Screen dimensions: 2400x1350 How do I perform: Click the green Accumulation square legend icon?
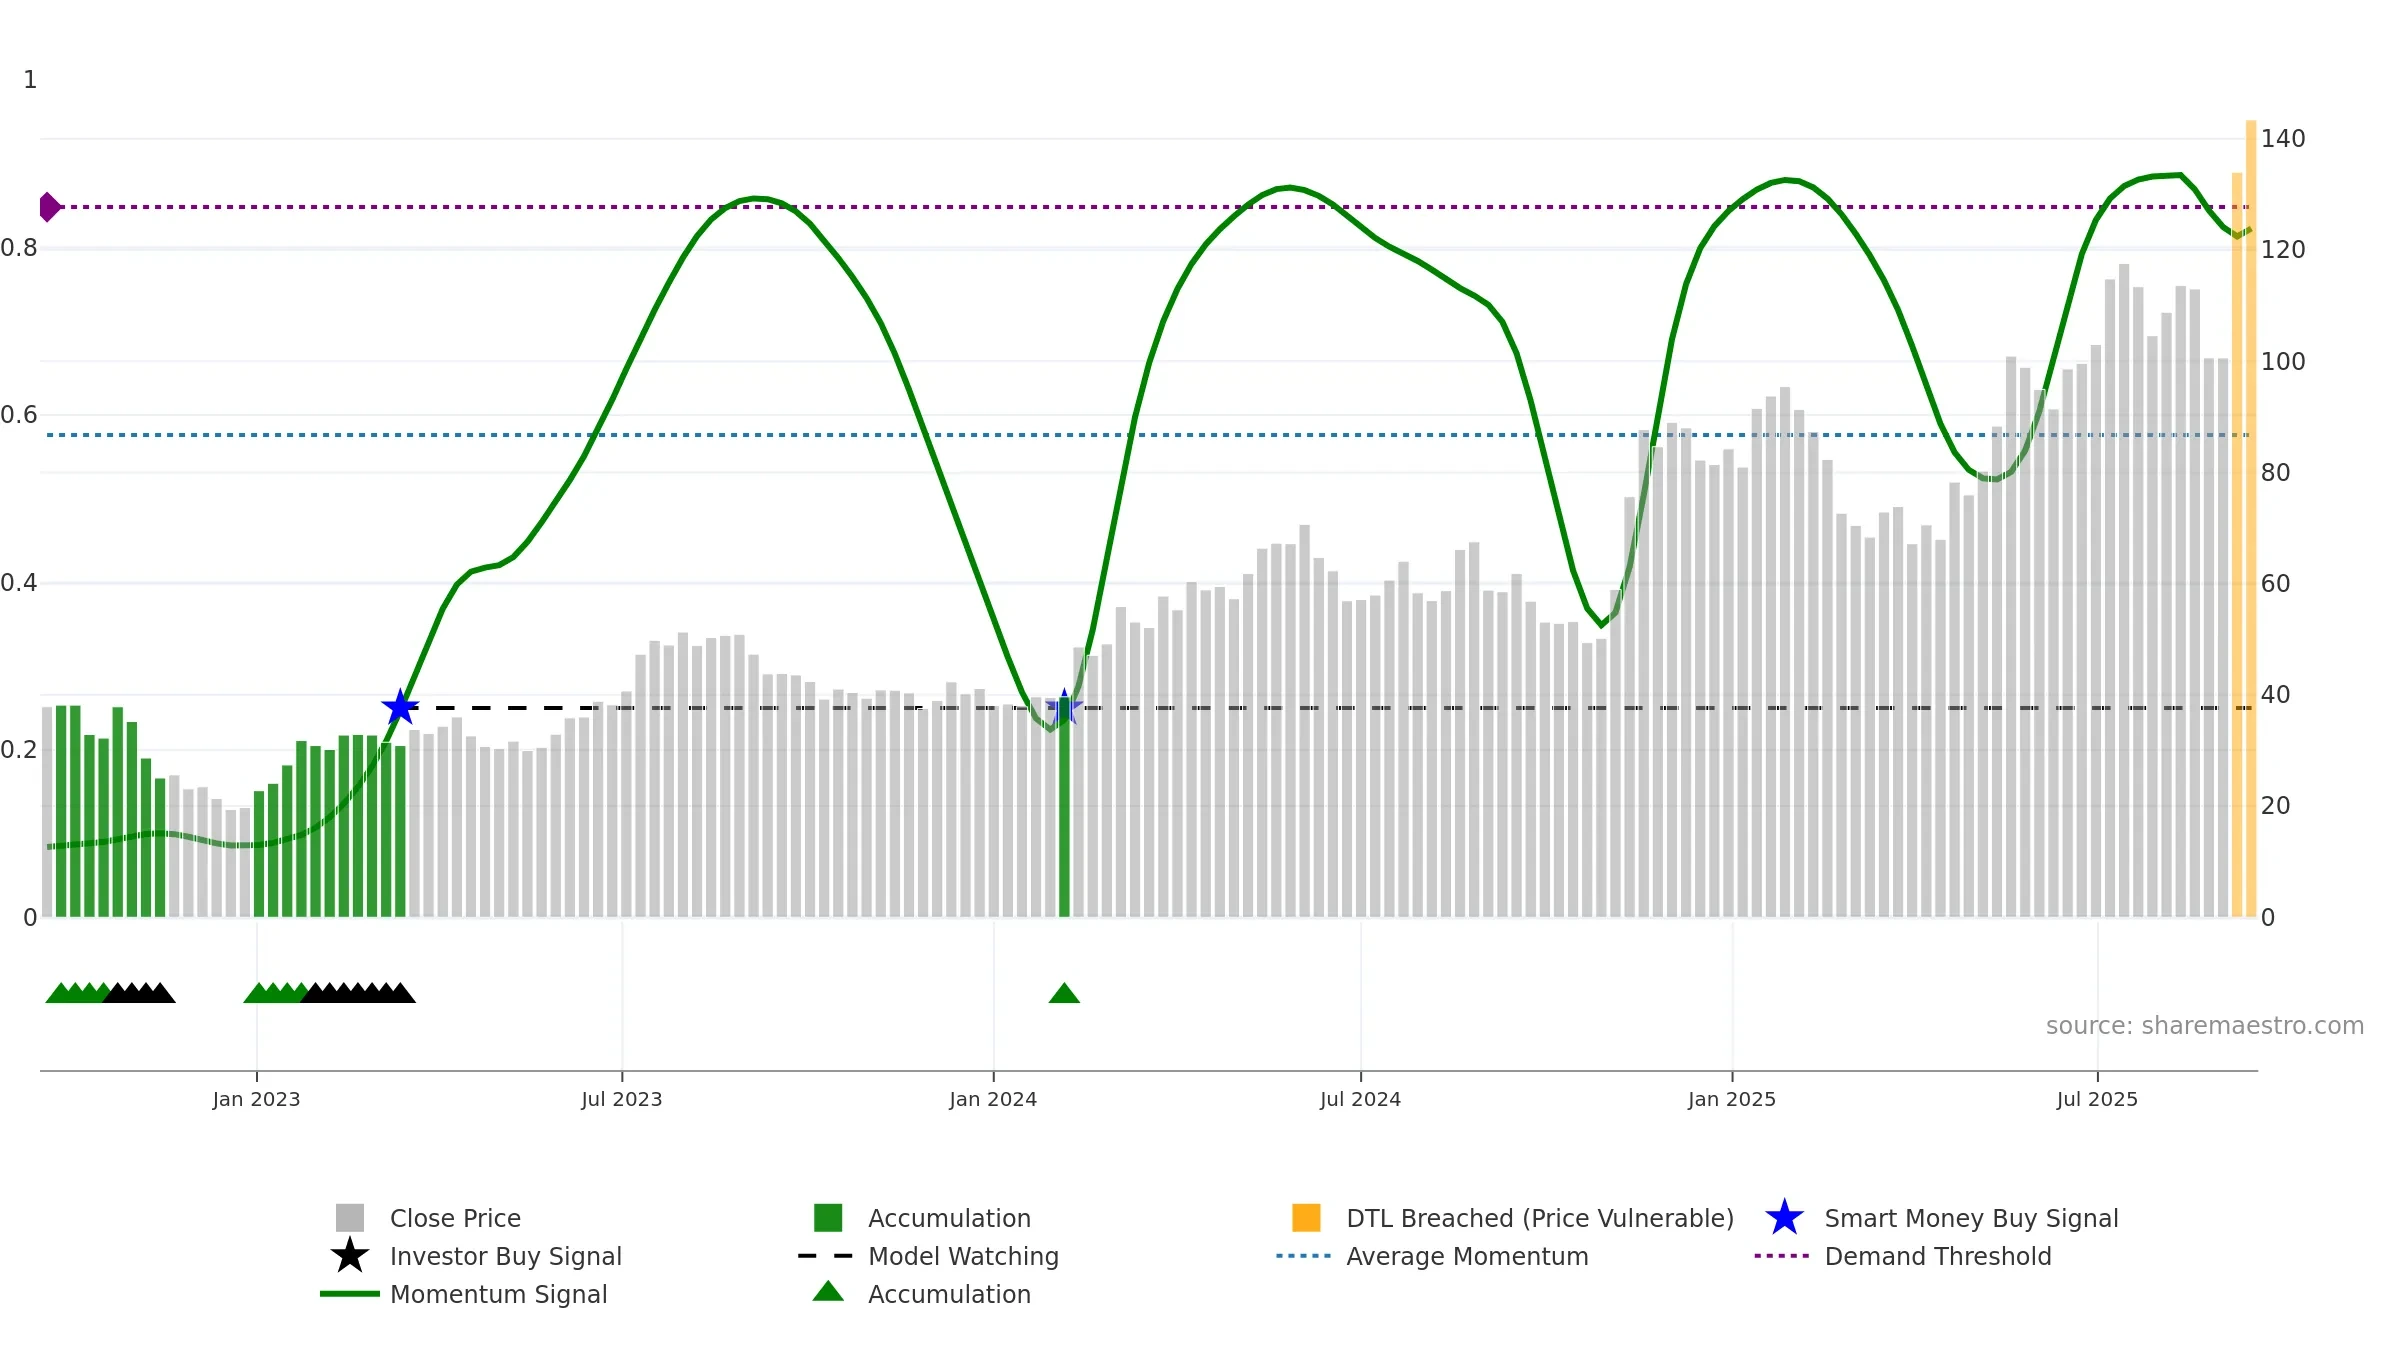coord(828,1218)
